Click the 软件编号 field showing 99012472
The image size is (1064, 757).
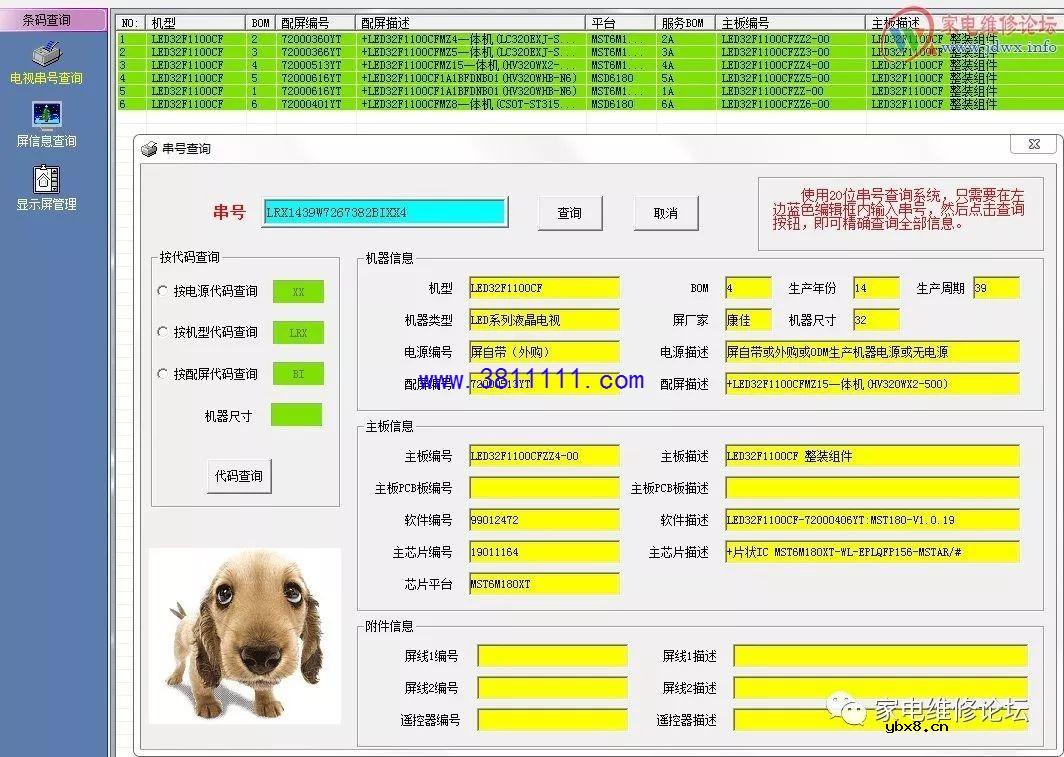[544, 520]
